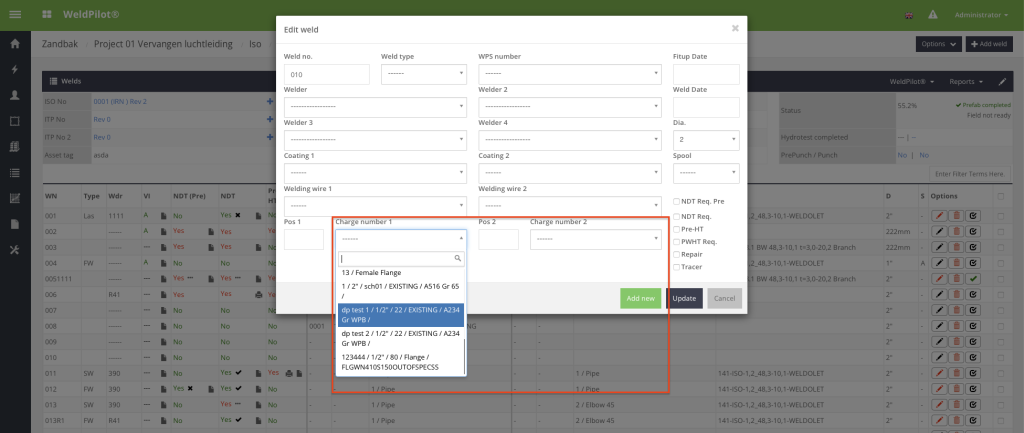Viewport: 1024px width, 433px height.
Task: Click the lightning bolt sidebar icon
Action: coord(15,70)
